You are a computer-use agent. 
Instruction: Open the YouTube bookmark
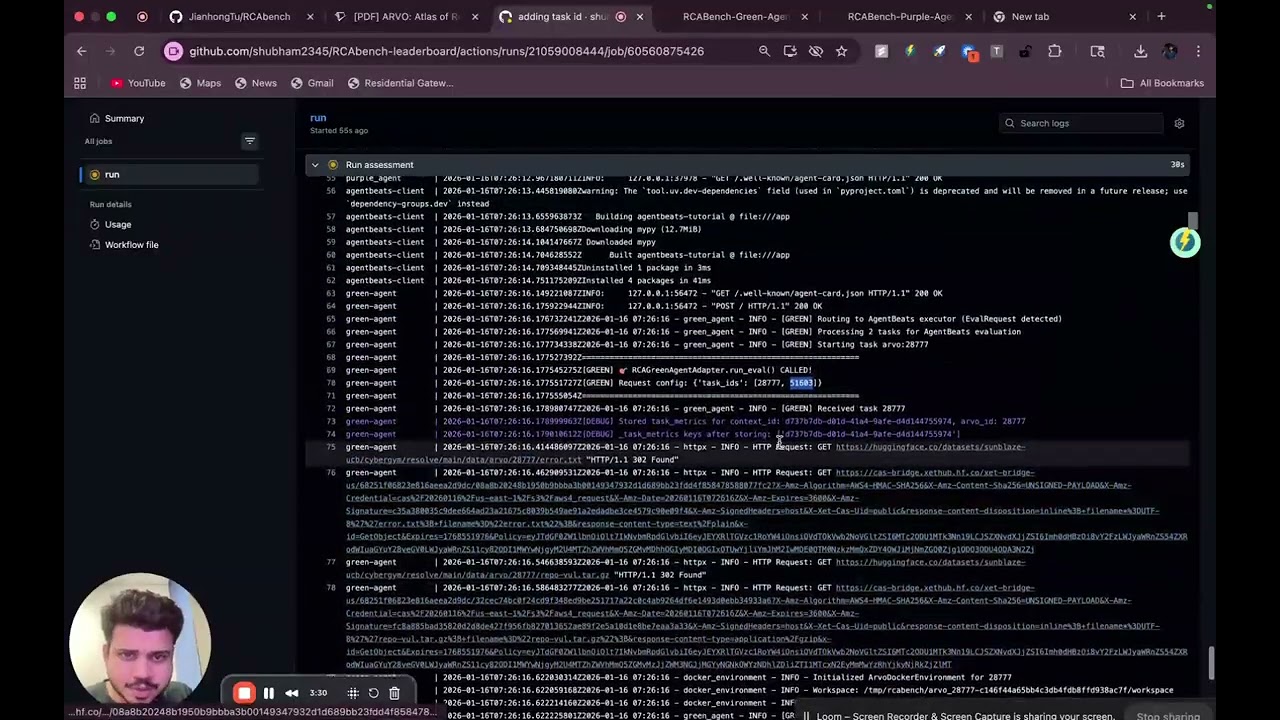138,83
